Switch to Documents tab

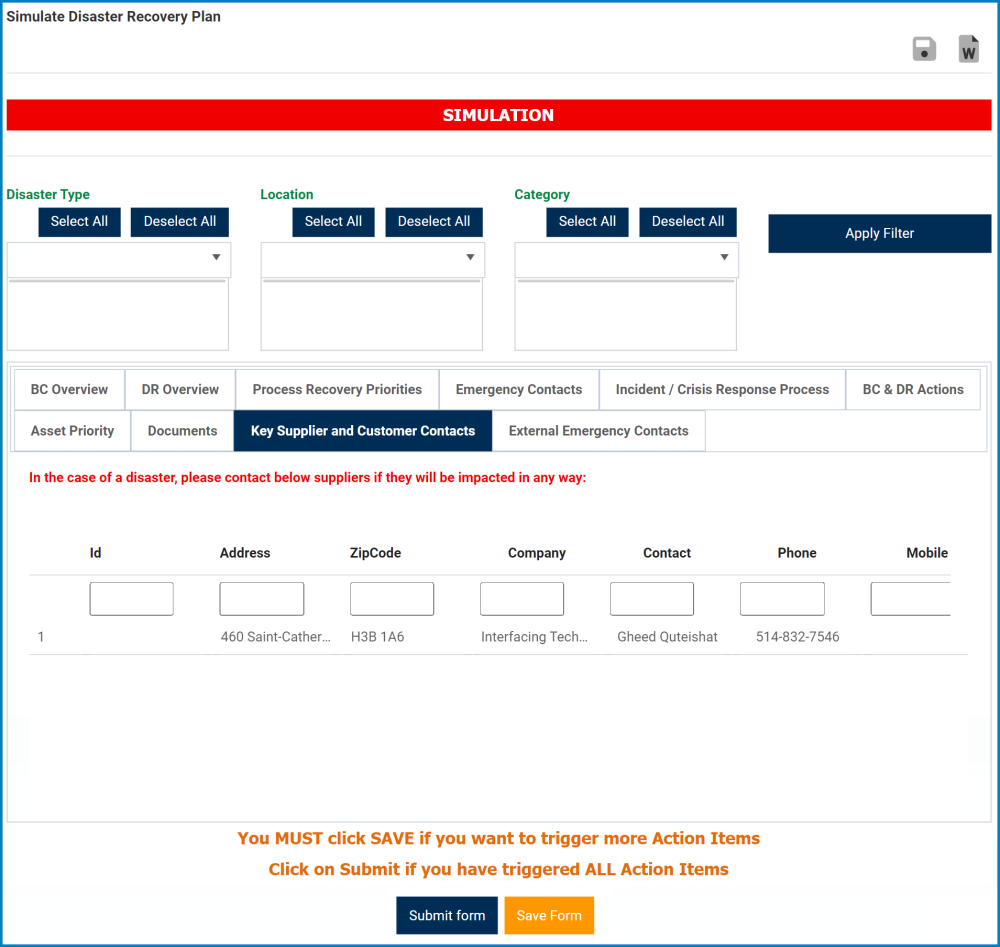182,431
